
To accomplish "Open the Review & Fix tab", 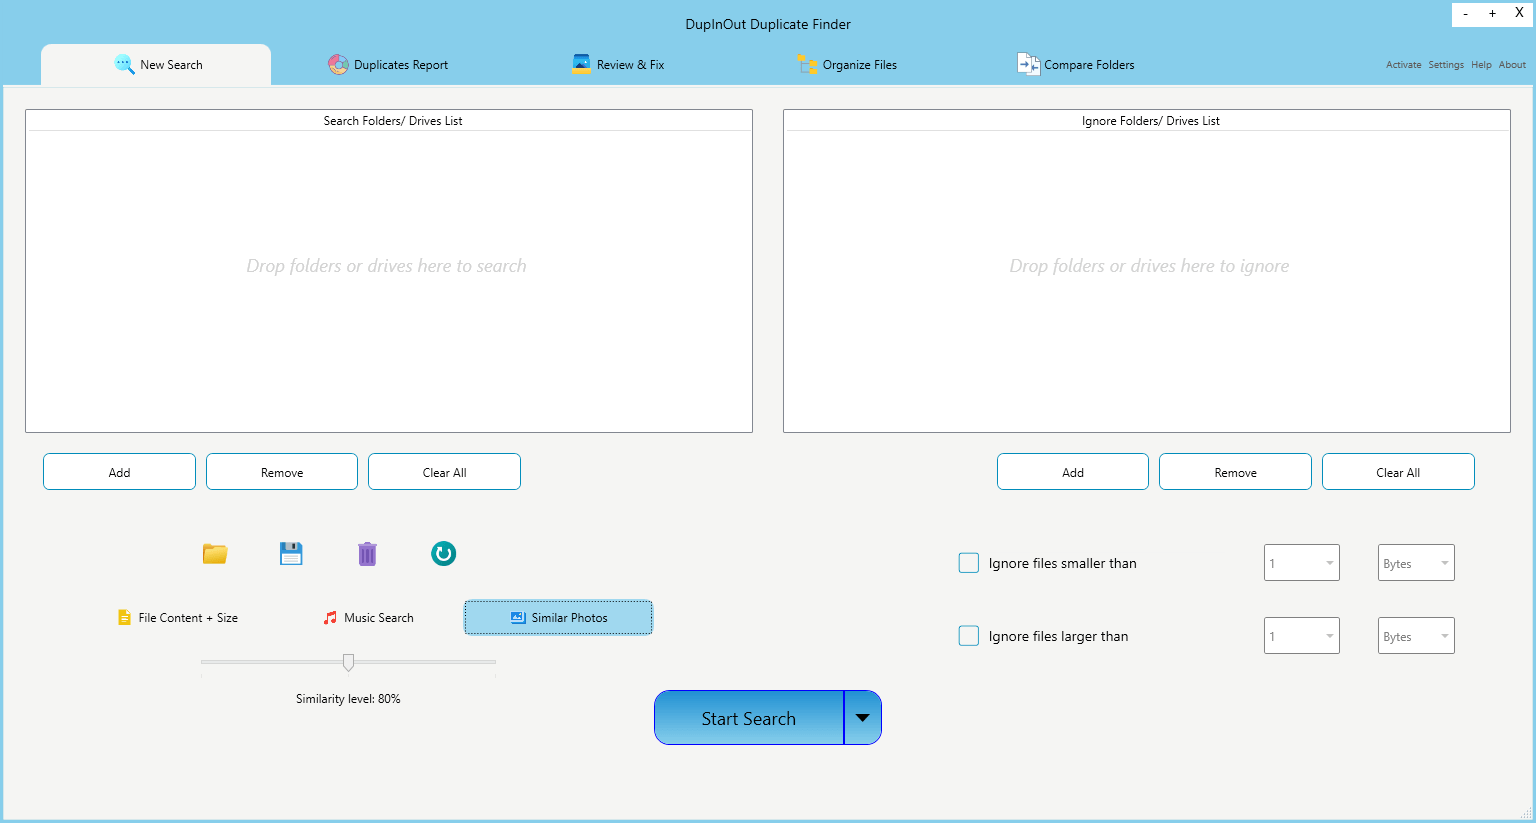I will coord(618,65).
